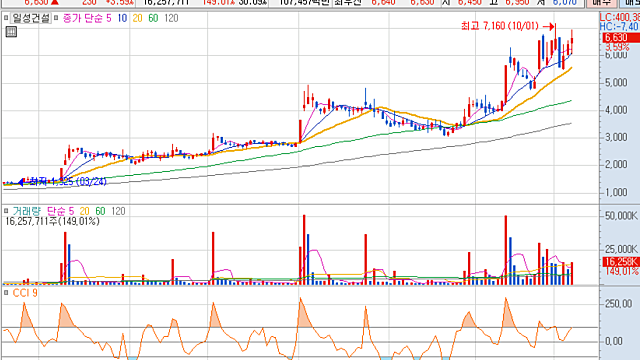Collapse the CCI 9 panel square marker
Image resolution: width=640 pixels, height=360 pixels.
6,293
